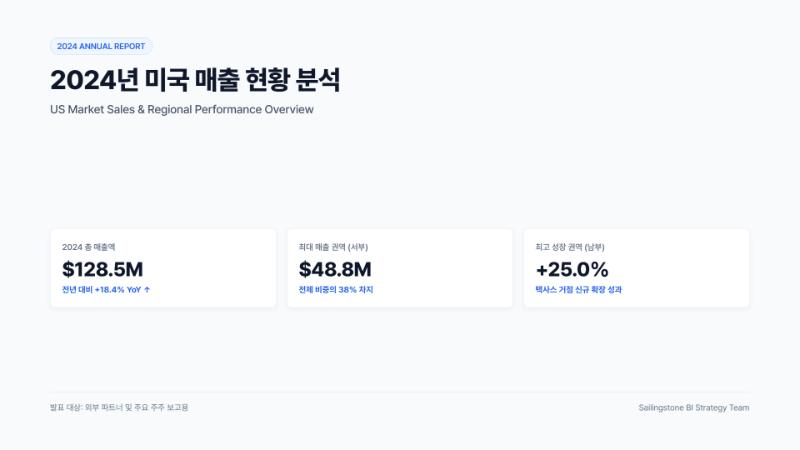Click the word REPORT in the badge

click(x=130, y=46)
